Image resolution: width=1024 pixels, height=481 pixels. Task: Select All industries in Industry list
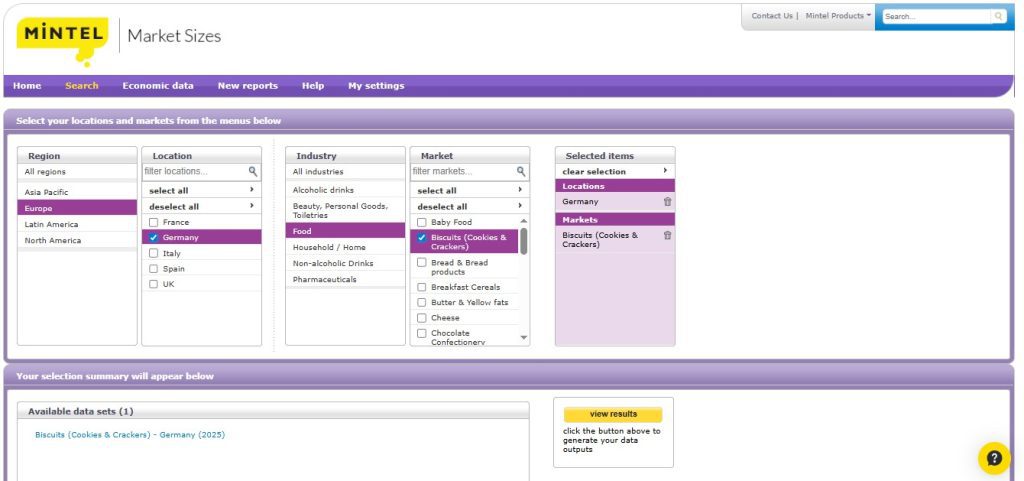(345, 172)
